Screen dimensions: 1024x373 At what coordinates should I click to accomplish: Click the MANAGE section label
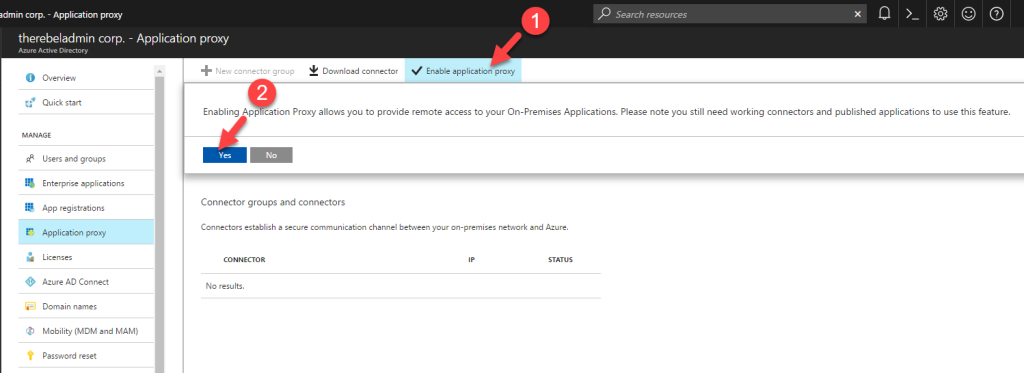[37, 135]
